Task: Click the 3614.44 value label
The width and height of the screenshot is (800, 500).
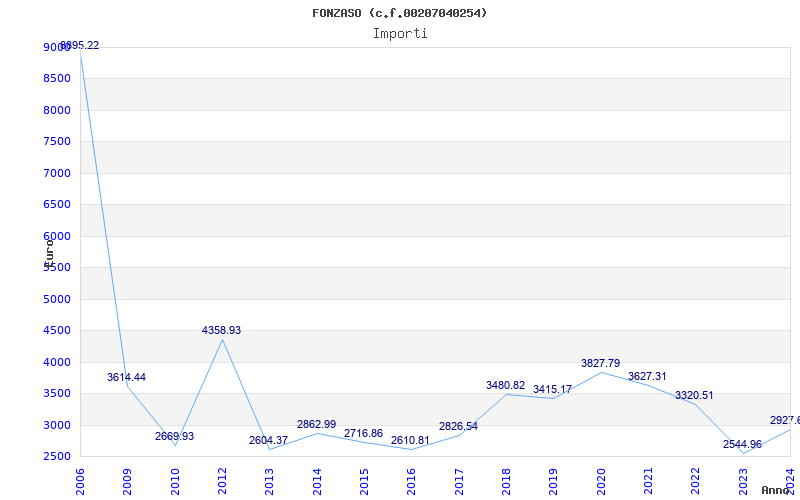Action: (x=126, y=378)
